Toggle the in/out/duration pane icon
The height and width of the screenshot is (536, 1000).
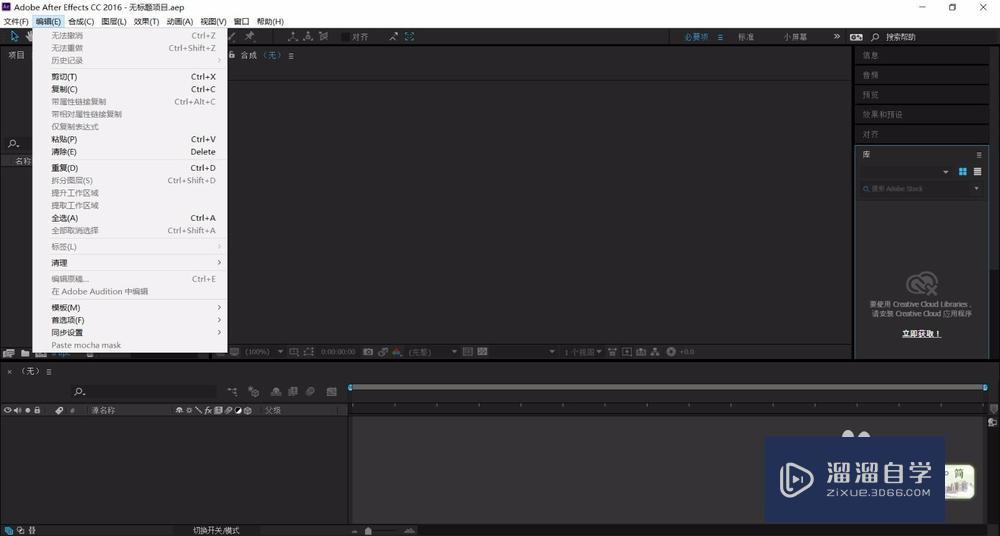(x=32, y=530)
